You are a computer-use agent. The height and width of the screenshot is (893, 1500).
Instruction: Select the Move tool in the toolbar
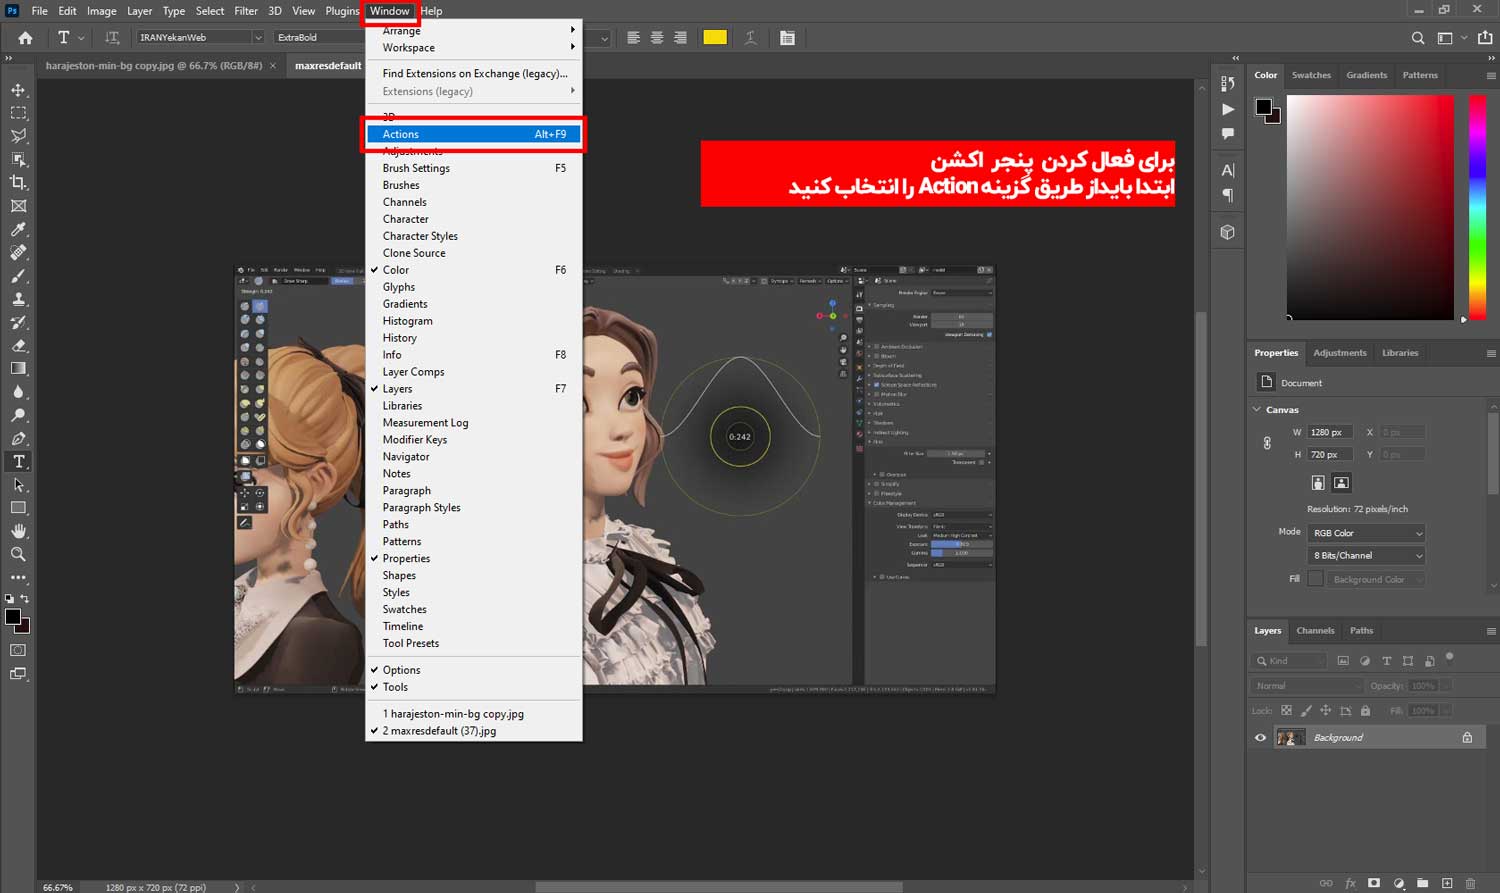(x=18, y=90)
